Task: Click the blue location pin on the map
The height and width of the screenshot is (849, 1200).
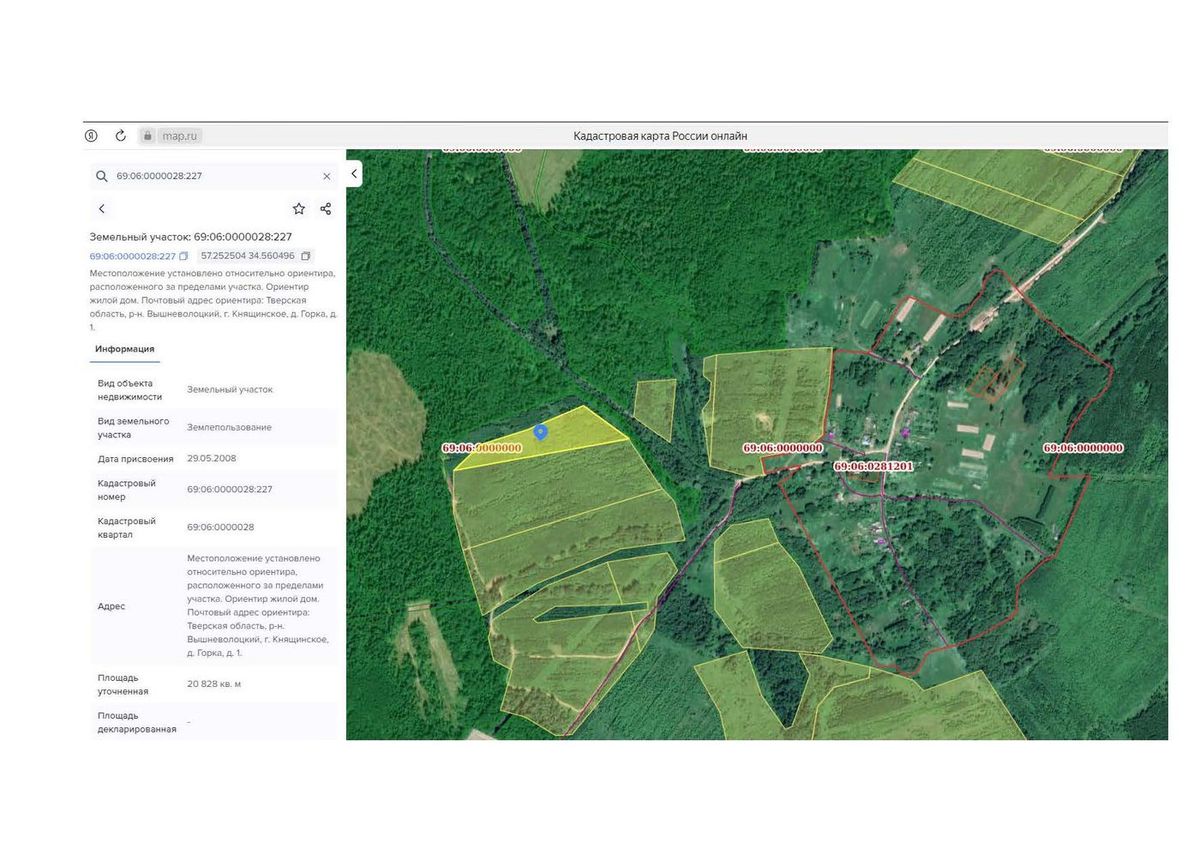Action: [541, 432]
